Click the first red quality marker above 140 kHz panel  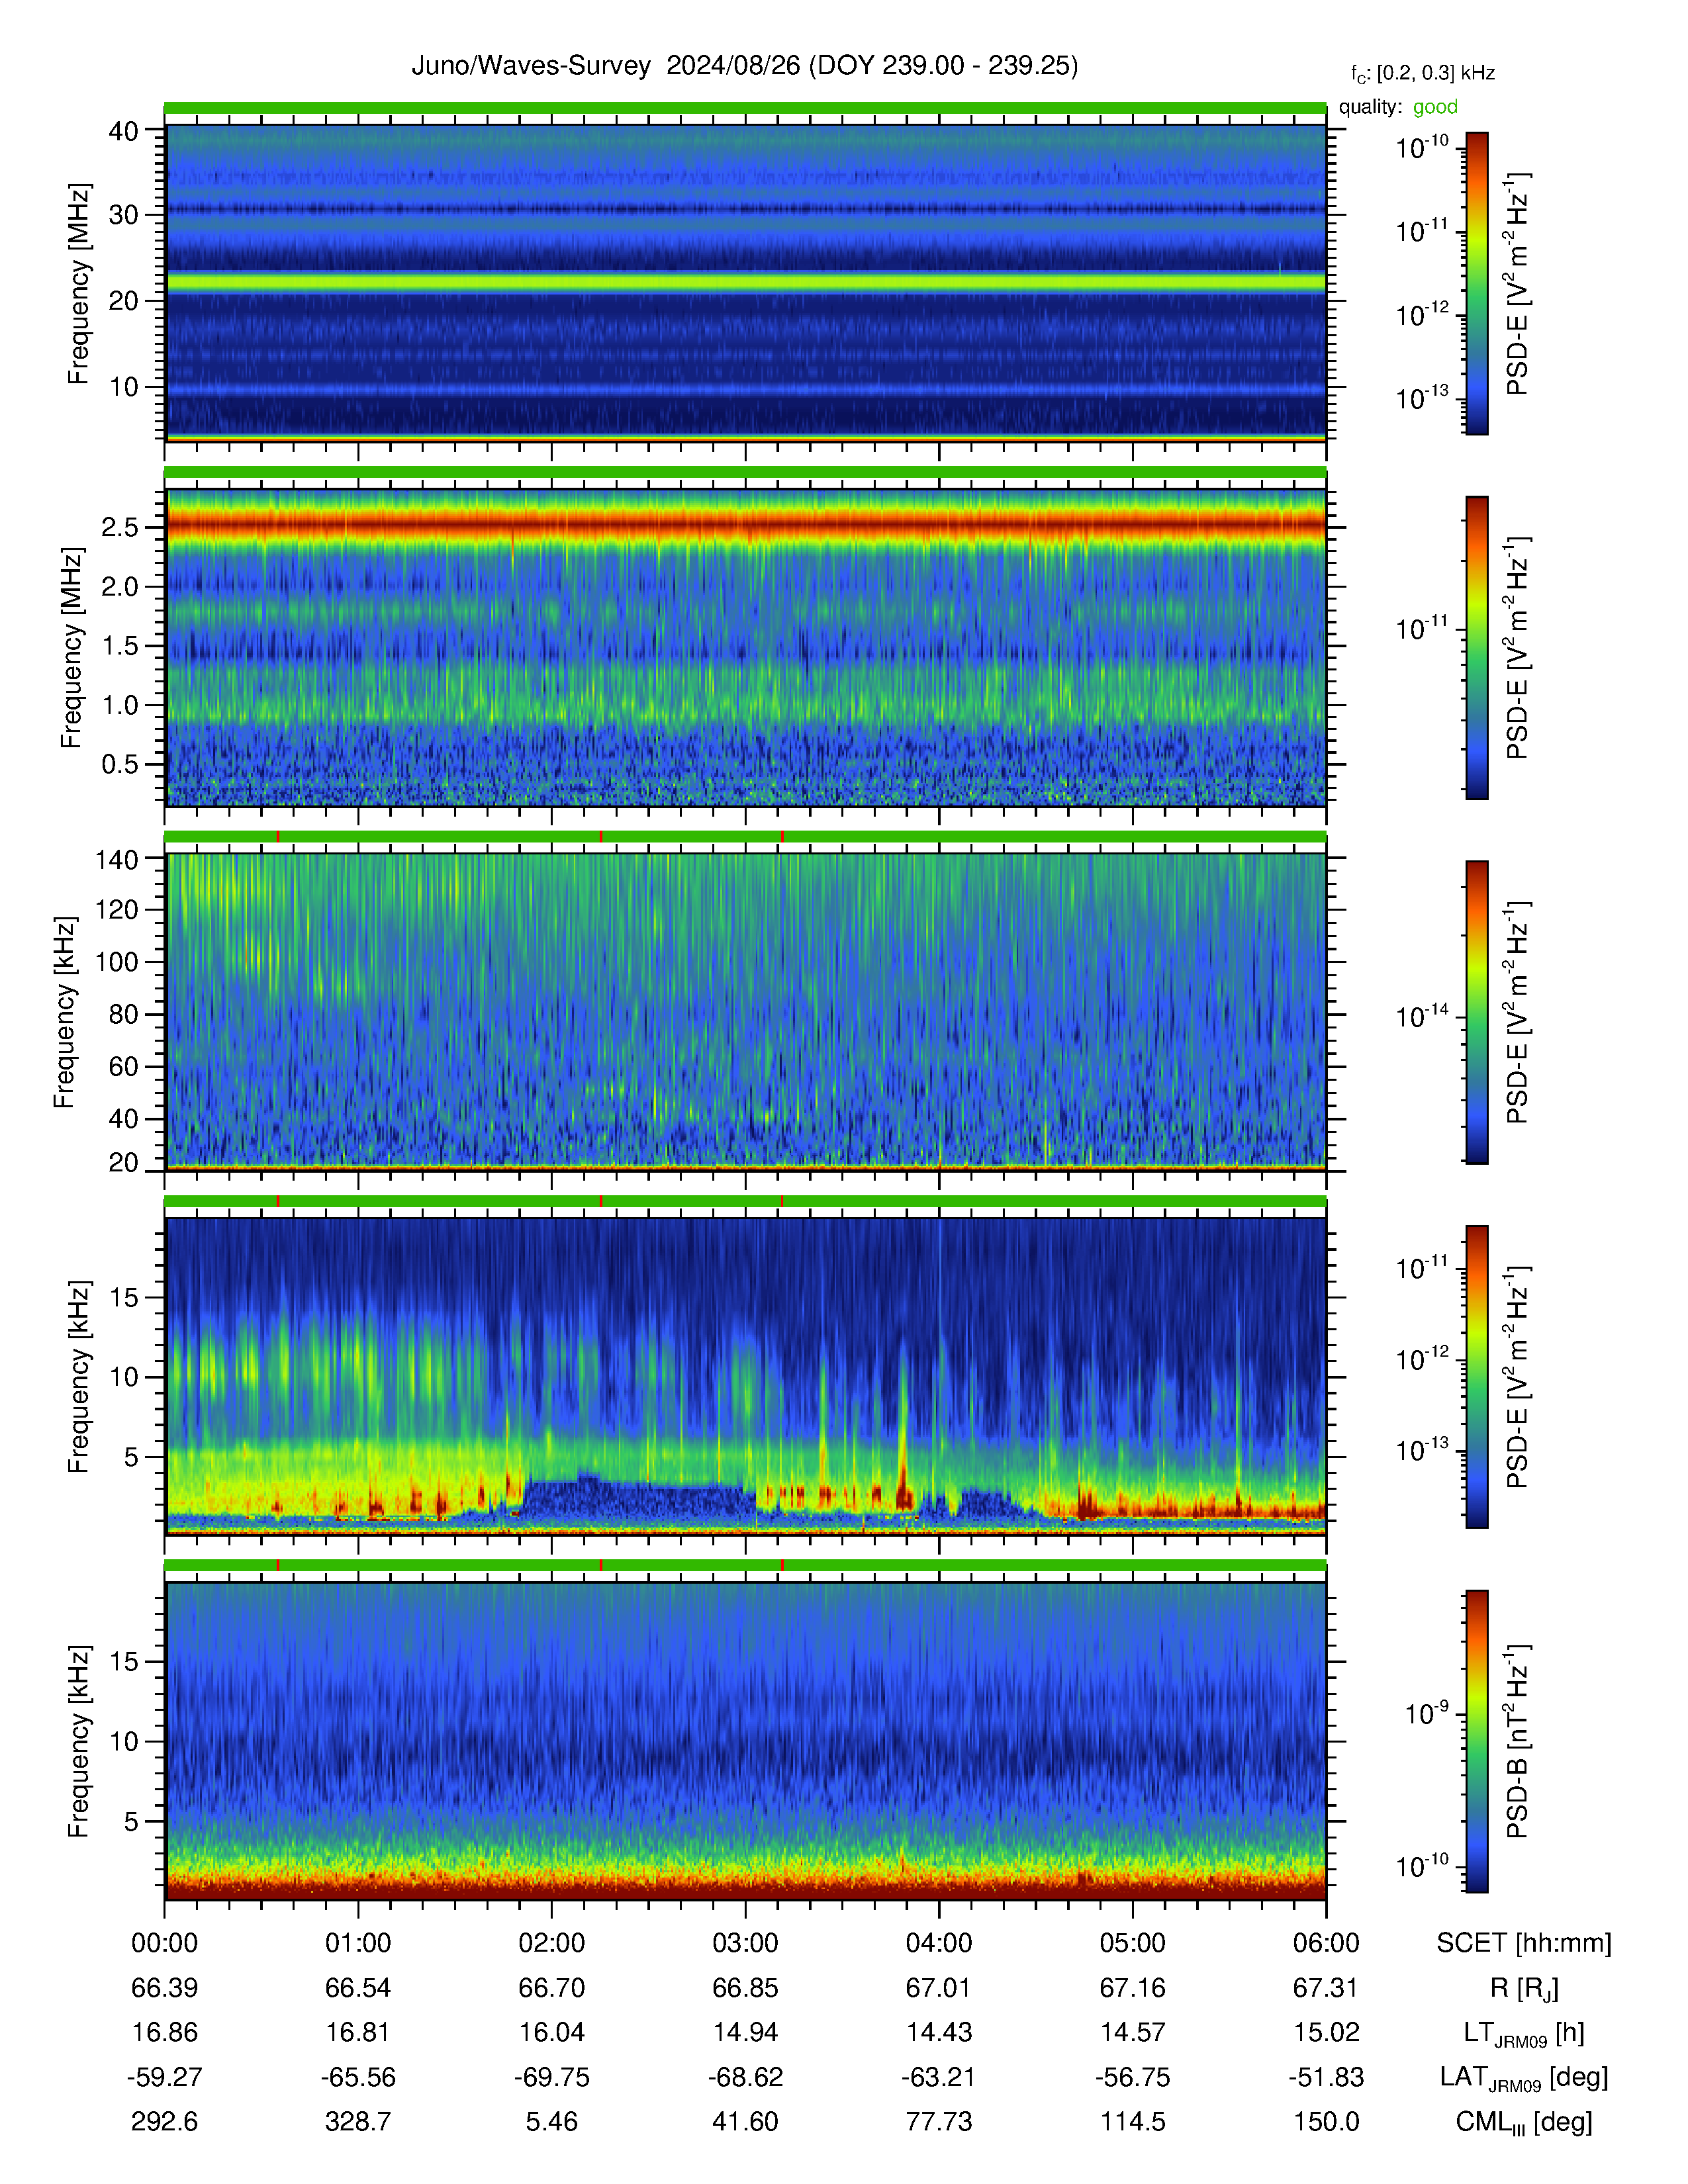click(x=278, y=836)
